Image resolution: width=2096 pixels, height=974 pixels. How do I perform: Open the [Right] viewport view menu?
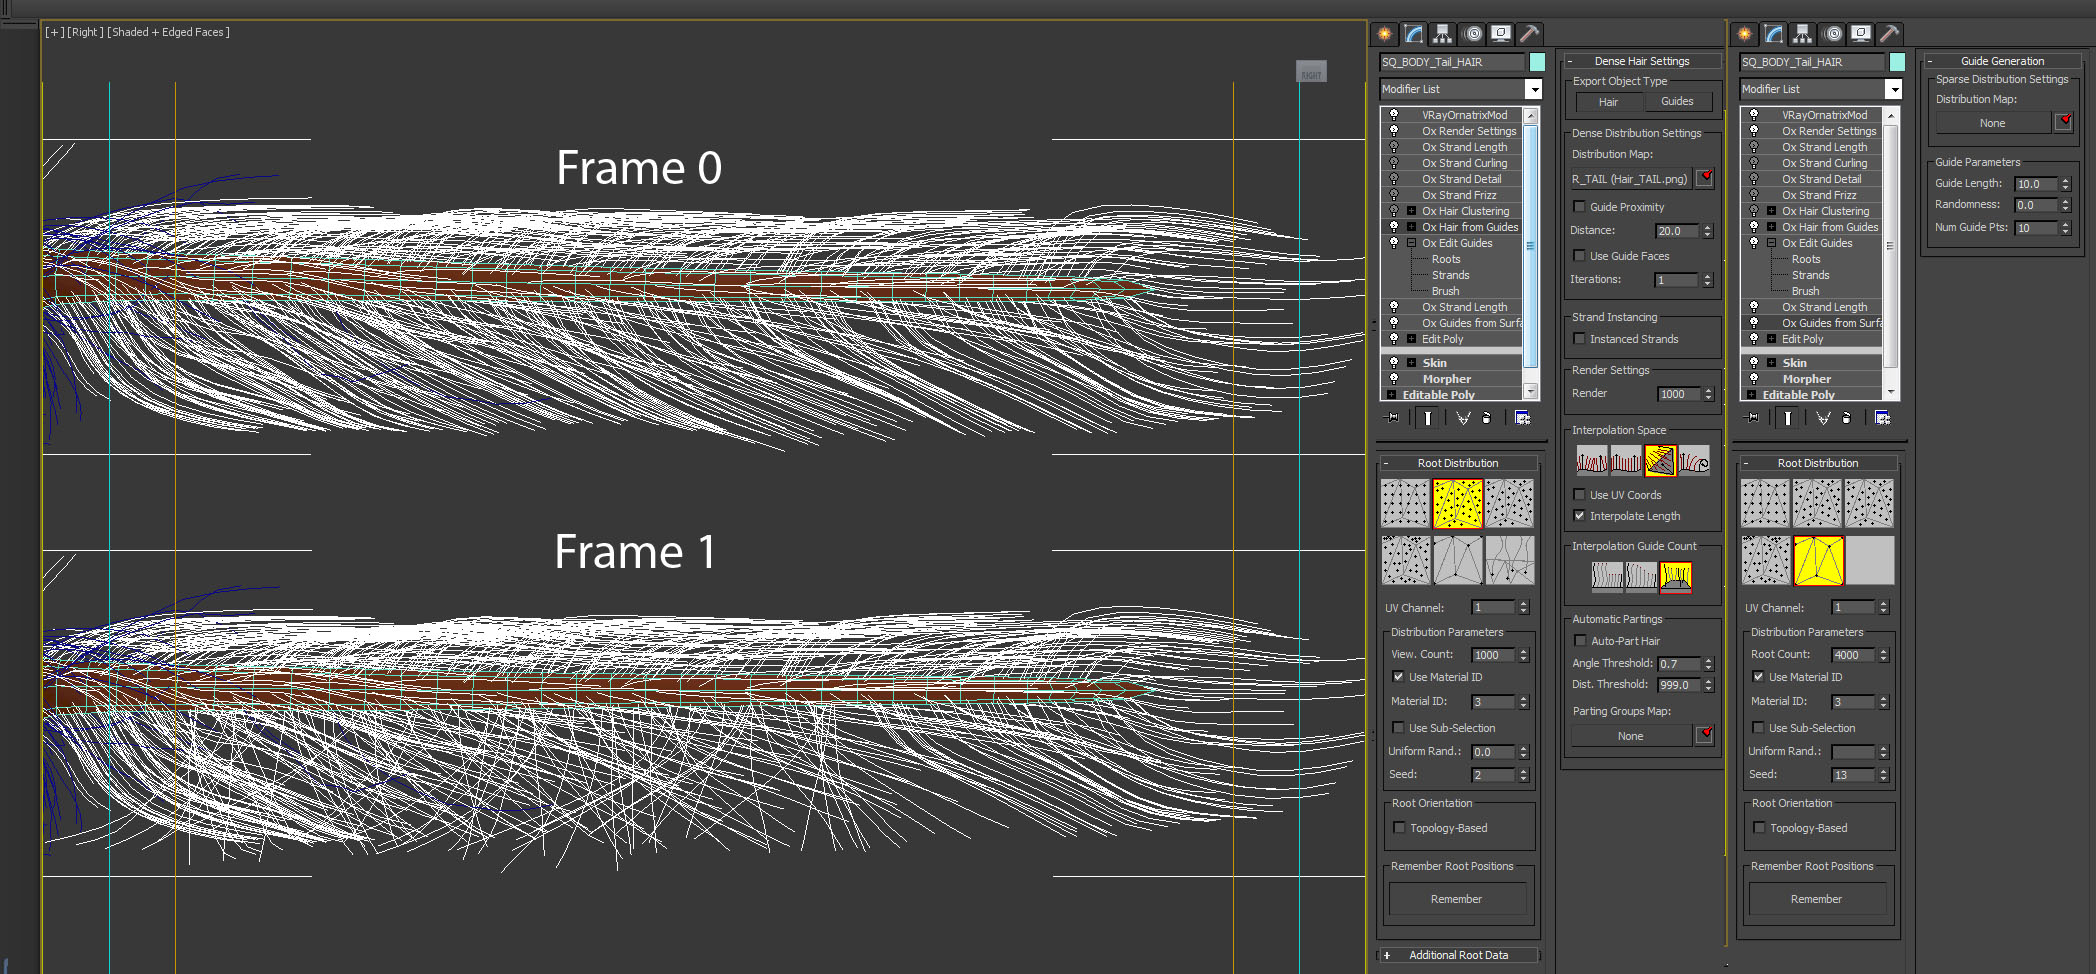click(85, 32)
